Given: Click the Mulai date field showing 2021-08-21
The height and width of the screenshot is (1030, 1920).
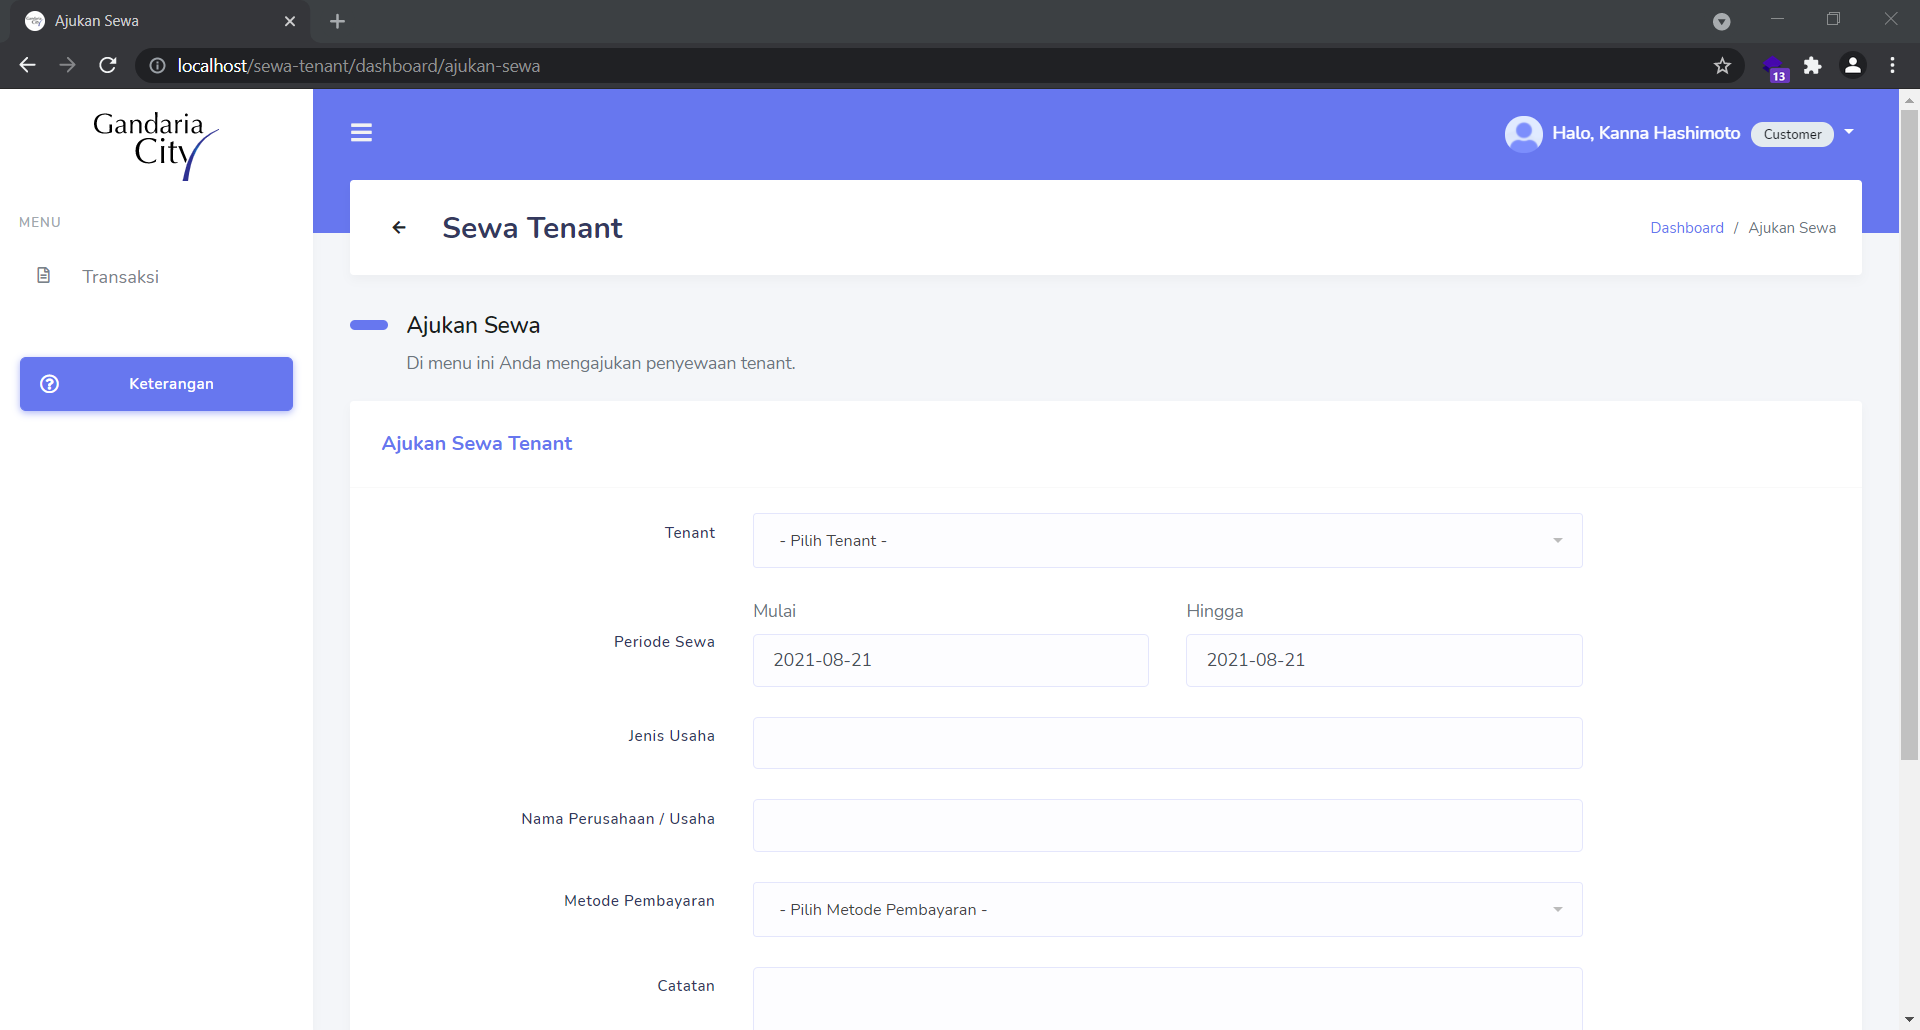Looking at the screenshot, I should [x=949, y=660].
